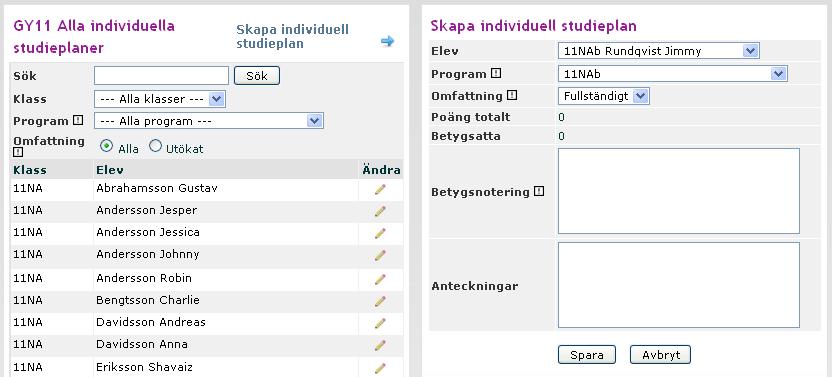Click the Avbryt button

661,355
